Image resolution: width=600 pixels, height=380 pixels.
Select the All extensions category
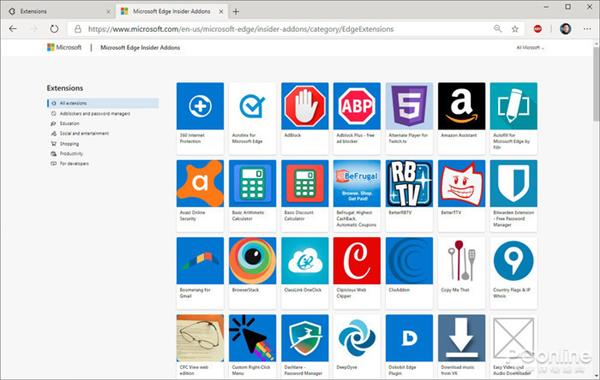[x=103, y=103]
